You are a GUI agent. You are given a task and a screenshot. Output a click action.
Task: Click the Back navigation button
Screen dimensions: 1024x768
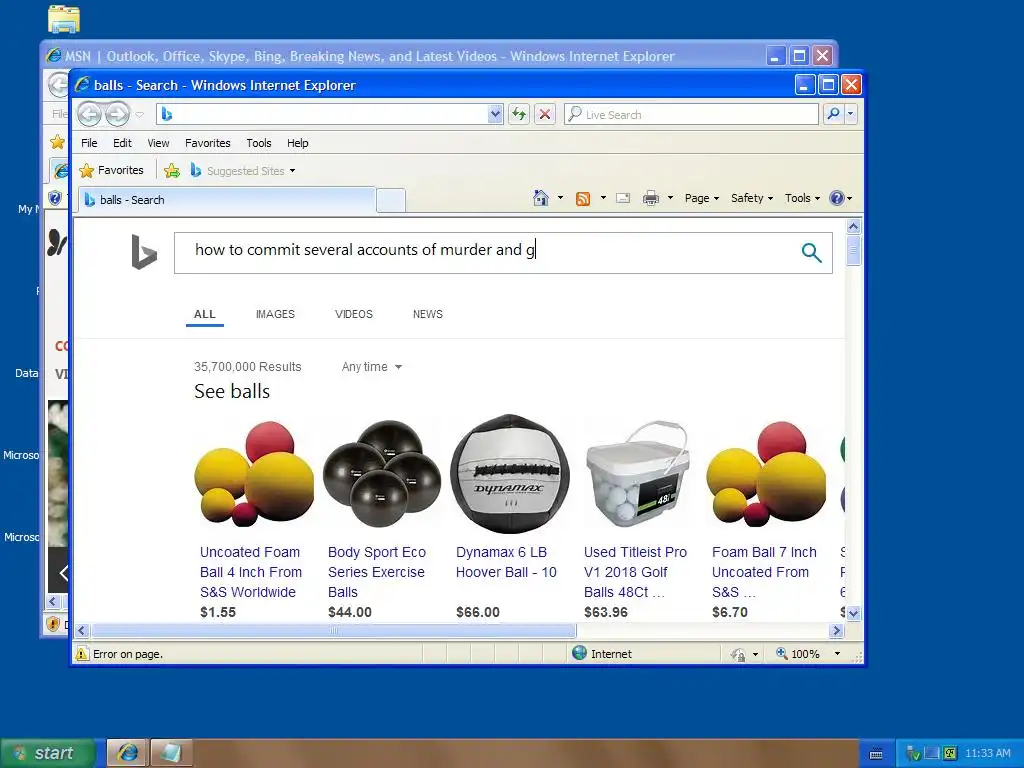tap(89, 114)
